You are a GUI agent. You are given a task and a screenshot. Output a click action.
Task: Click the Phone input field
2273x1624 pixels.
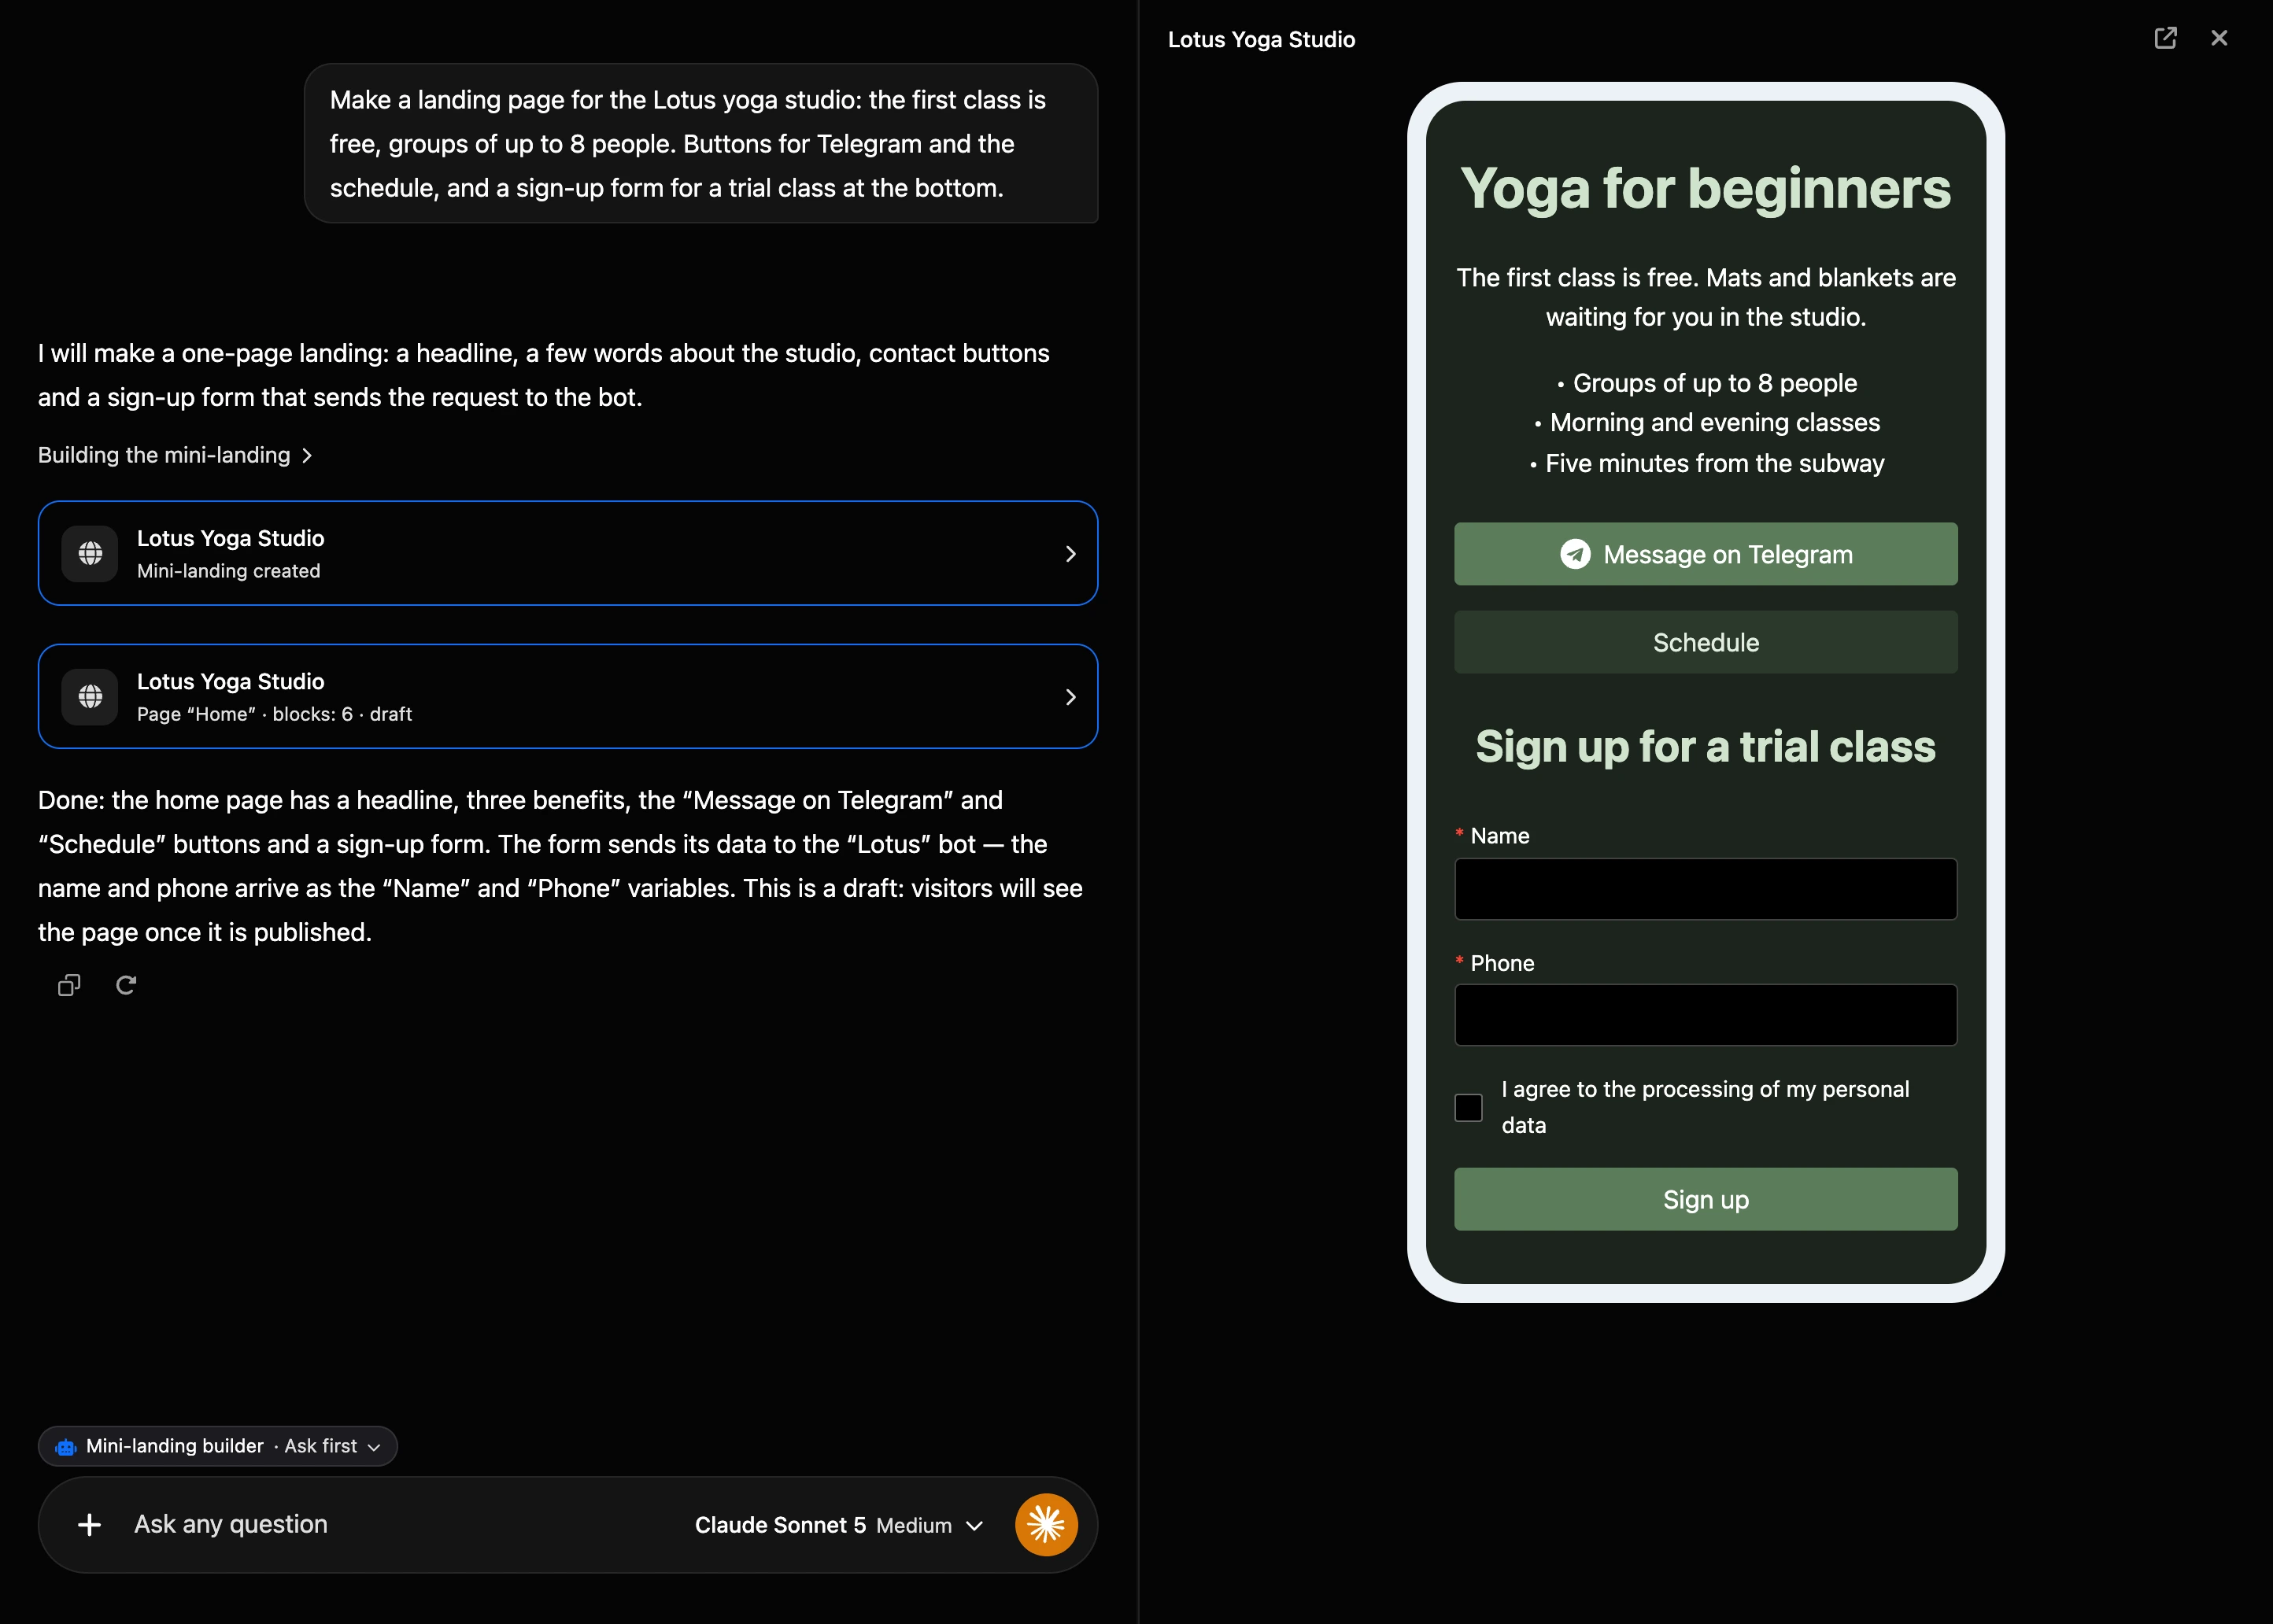tap(1705, 1015)
